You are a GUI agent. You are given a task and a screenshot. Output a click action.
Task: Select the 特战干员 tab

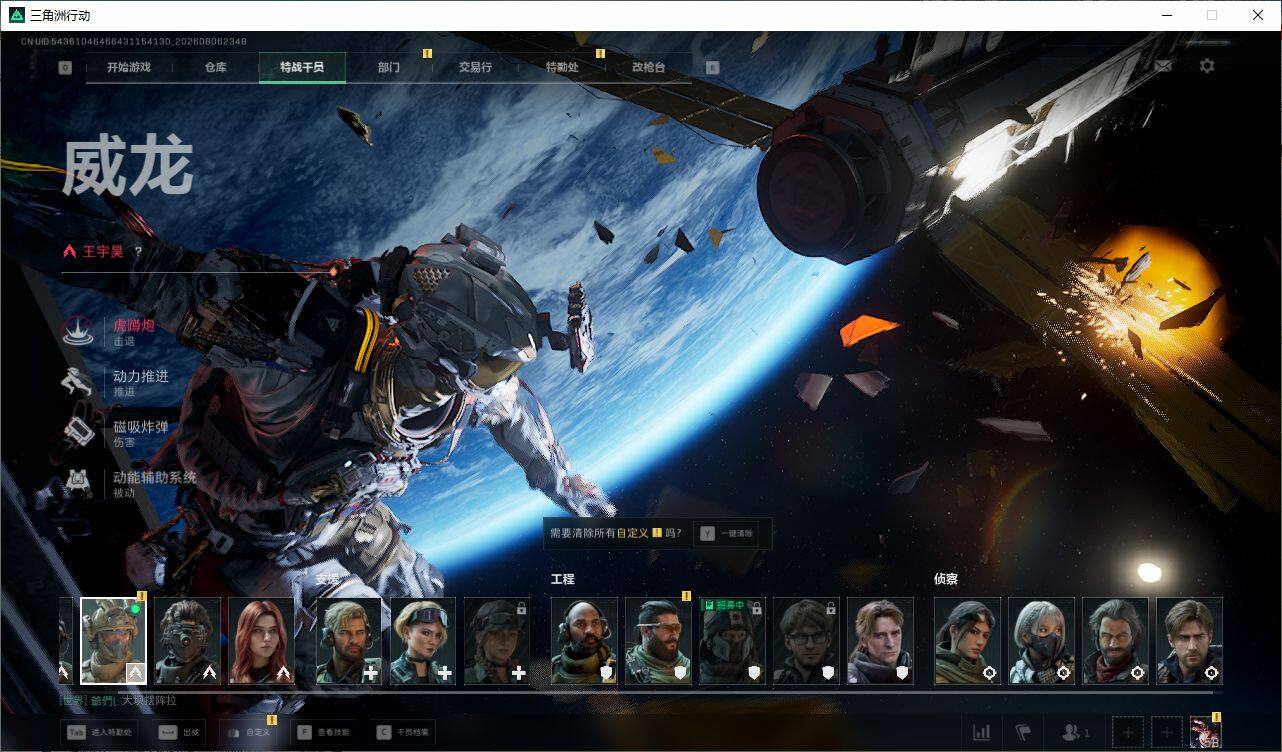click(x=302, y=67)
